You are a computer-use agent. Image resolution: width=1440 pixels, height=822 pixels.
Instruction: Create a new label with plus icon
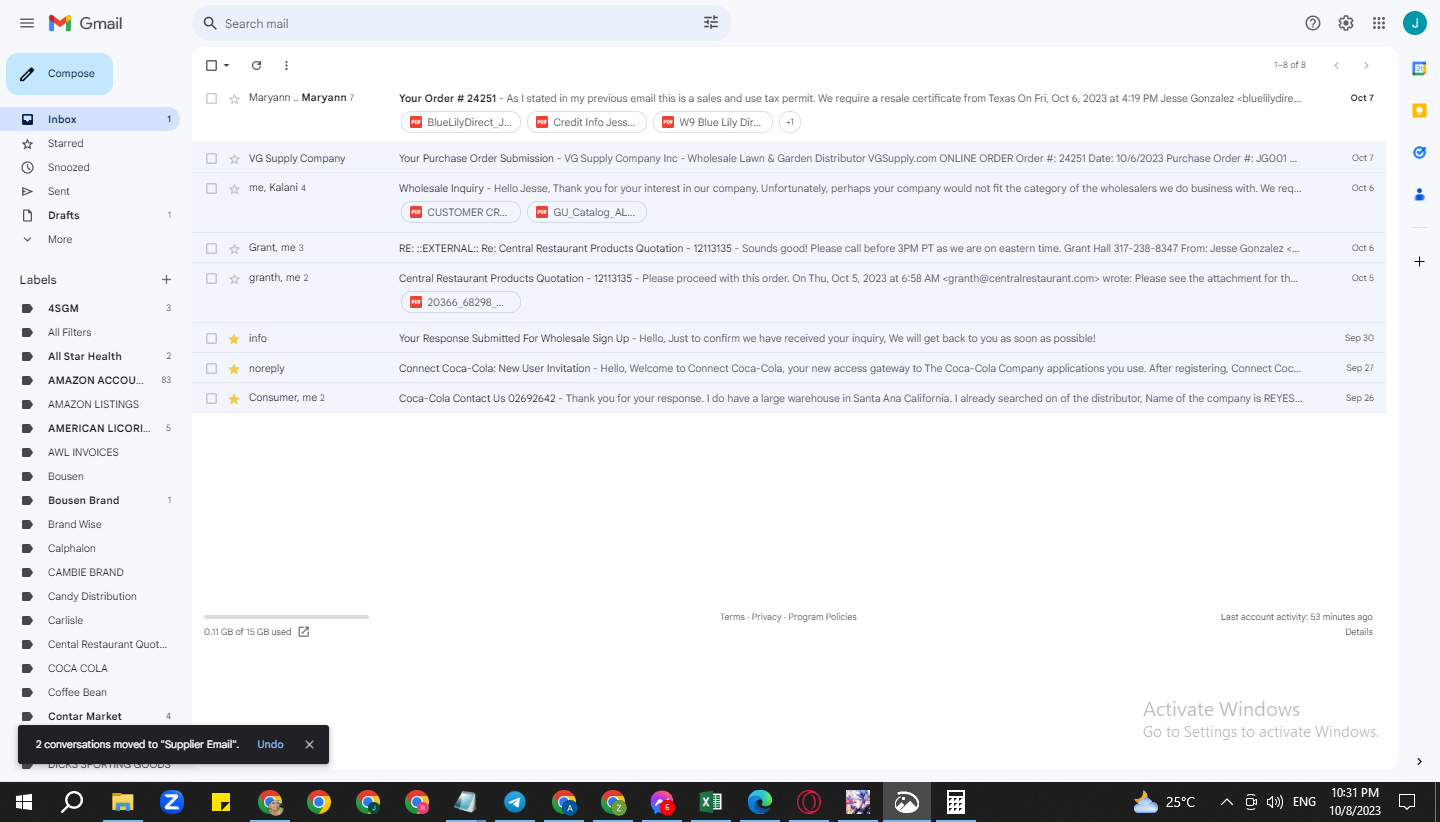pyautogui.click(x=166, y=280)
